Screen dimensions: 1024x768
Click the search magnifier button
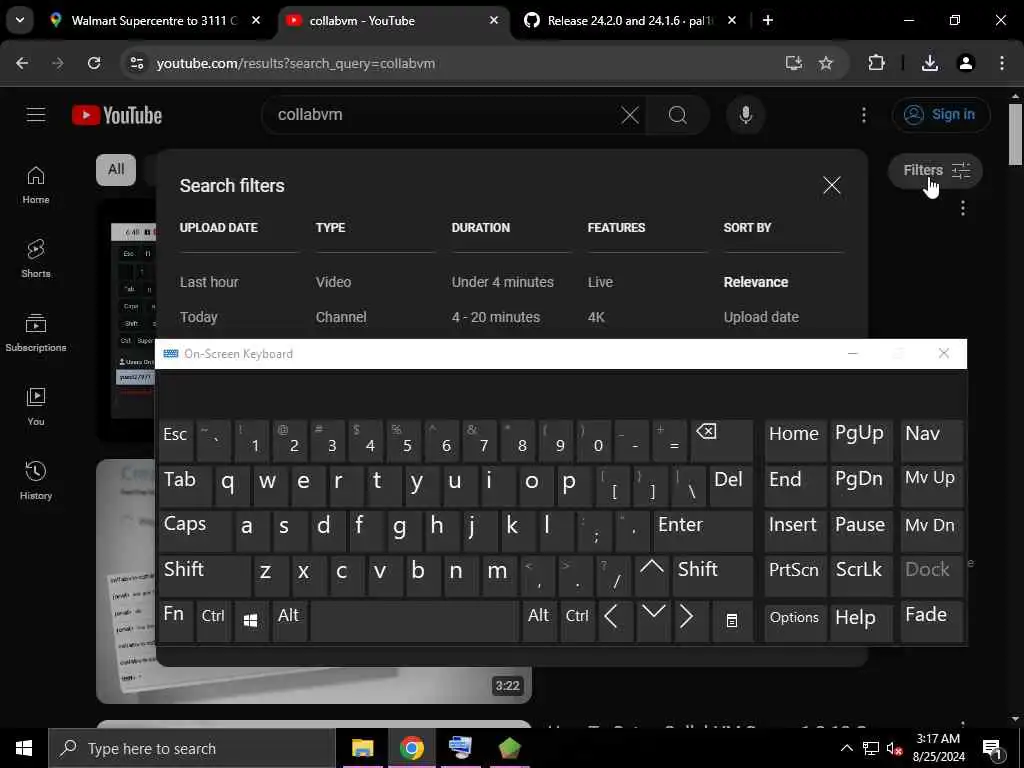(x=677, y=116)
